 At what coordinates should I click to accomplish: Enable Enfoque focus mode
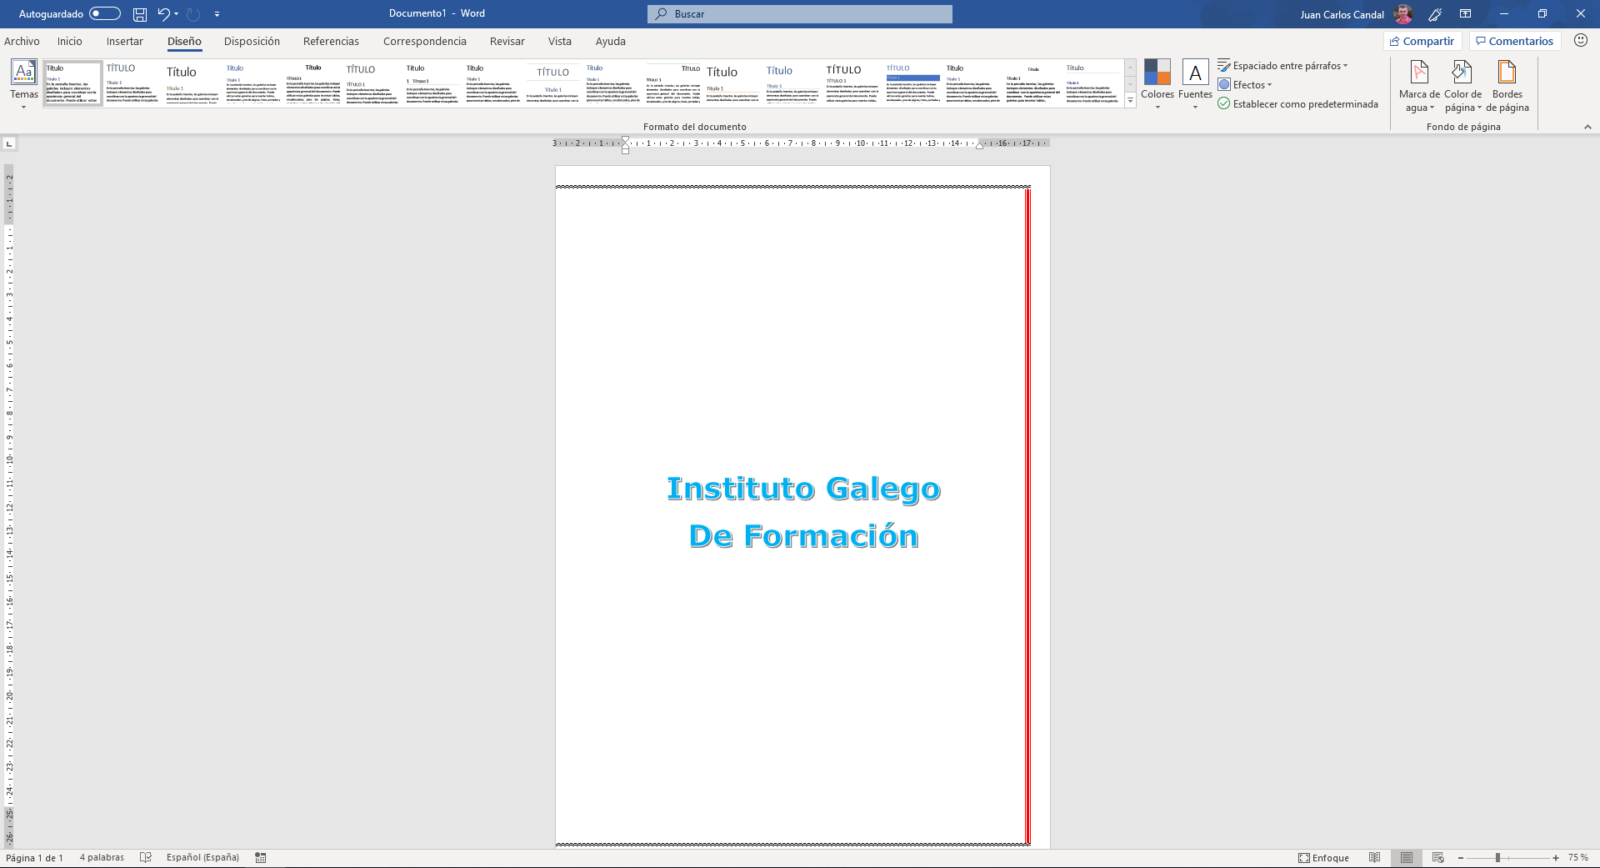click(1323, 858)
